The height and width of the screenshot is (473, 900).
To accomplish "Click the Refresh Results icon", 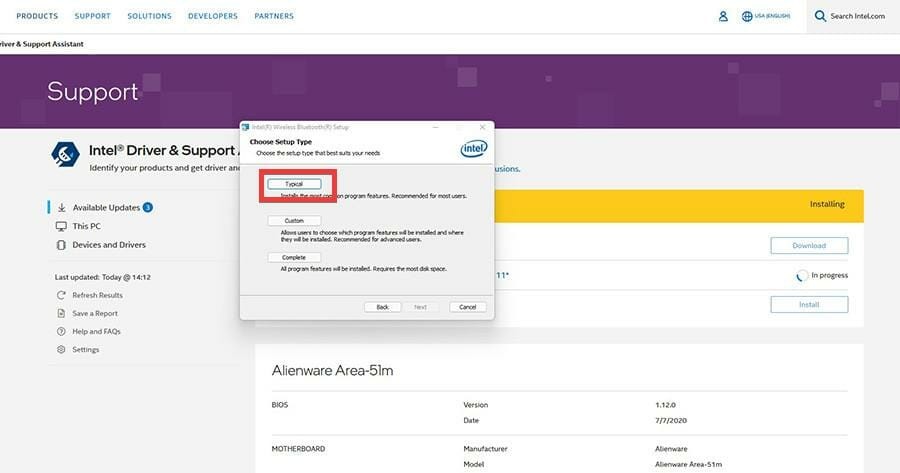I will pyautogui.click(x=61, y=295).
